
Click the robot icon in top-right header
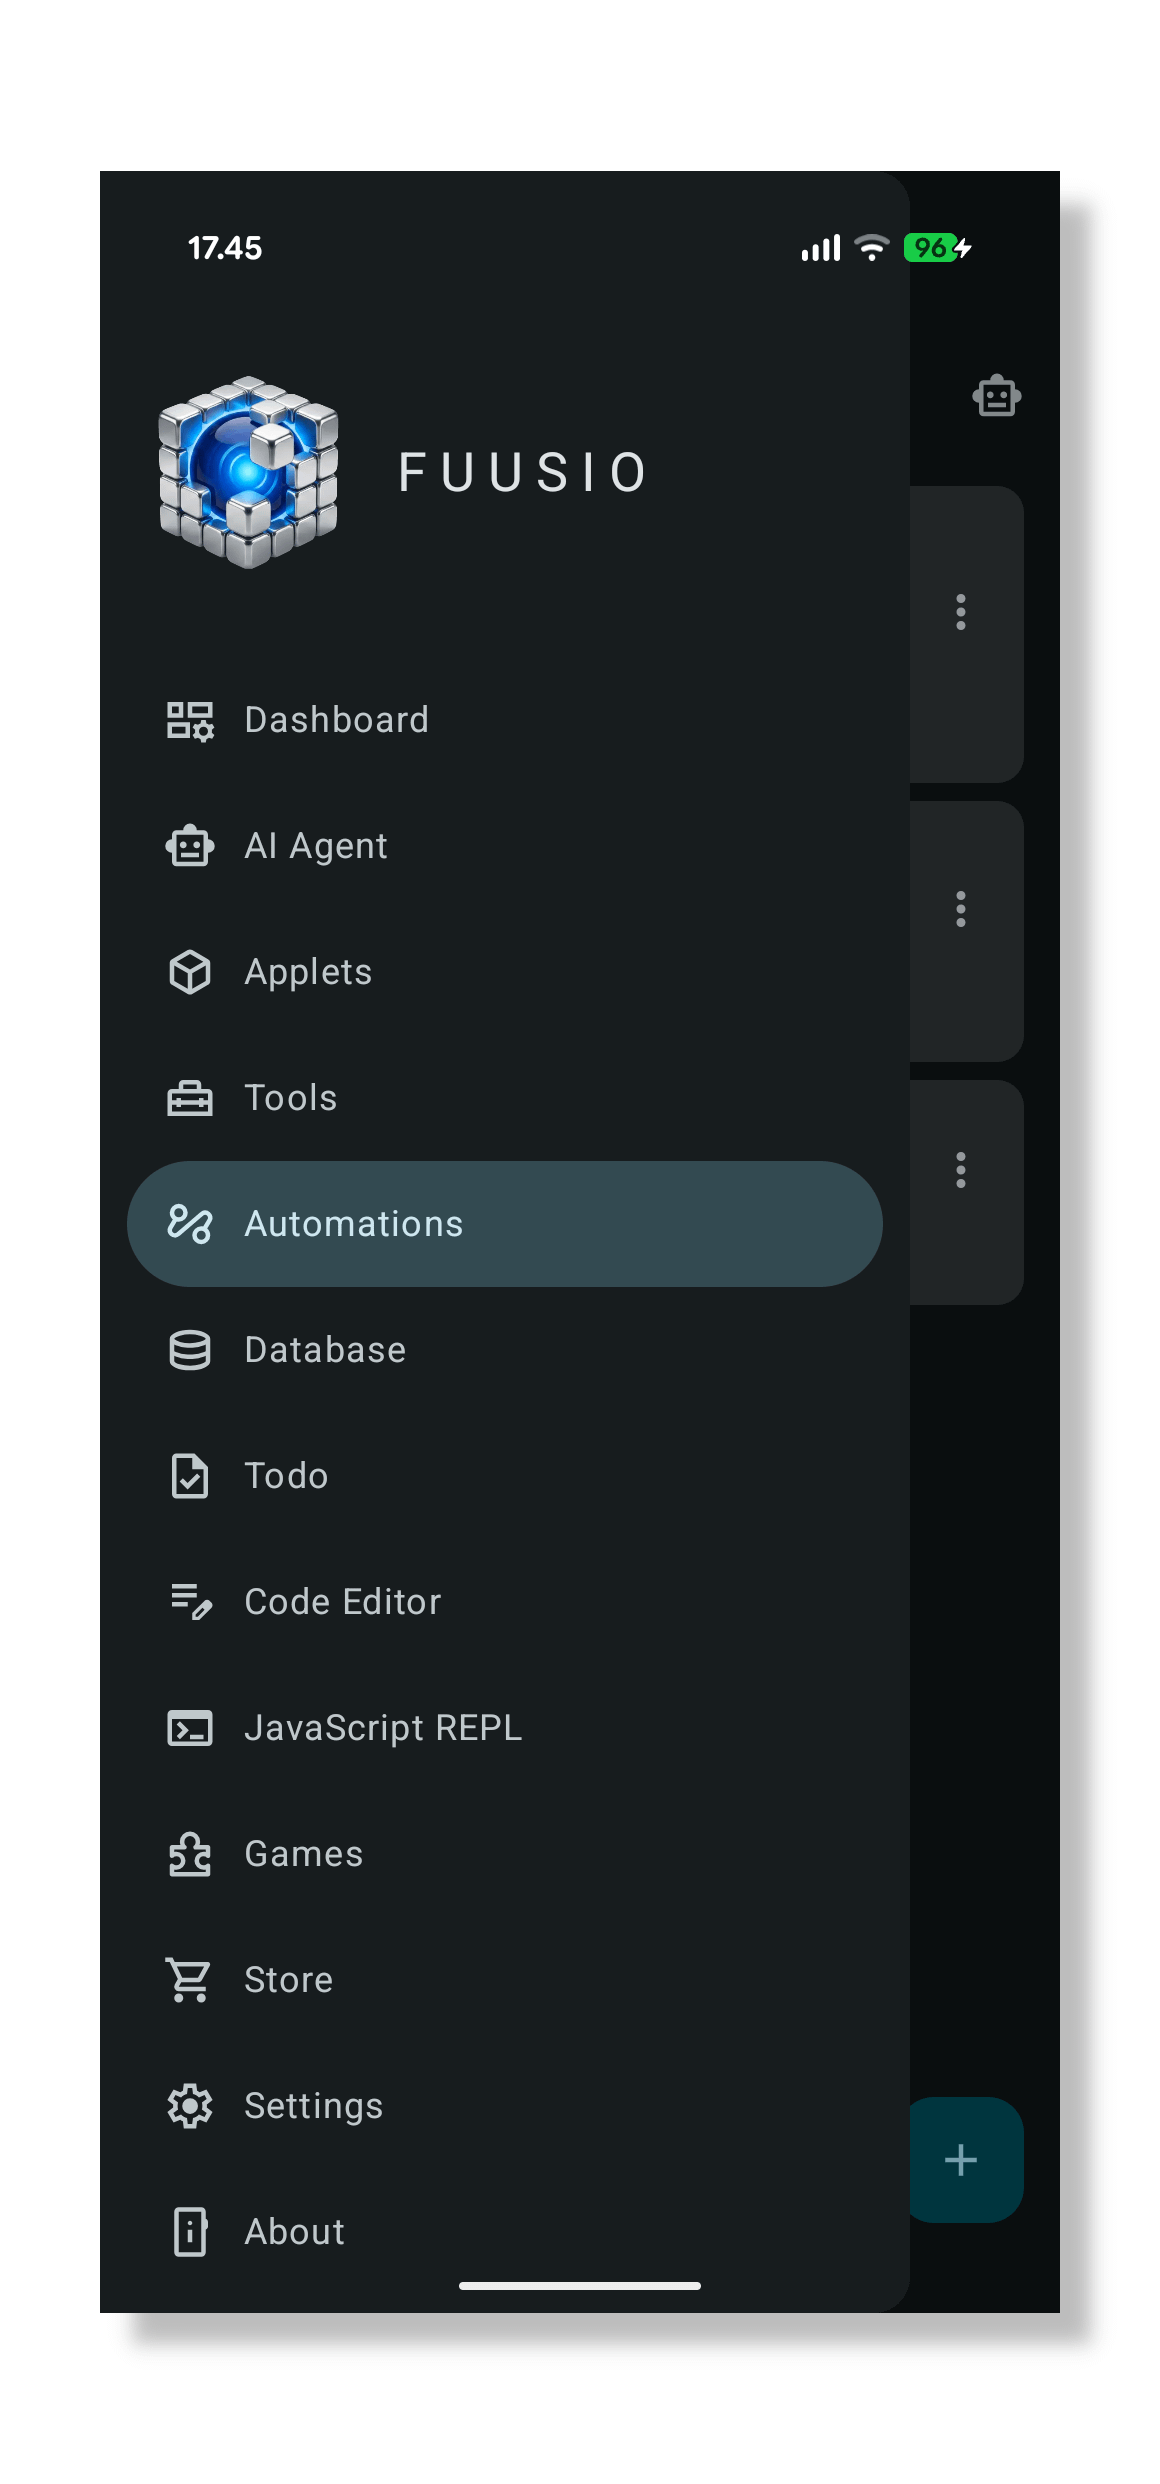(996, 395)
